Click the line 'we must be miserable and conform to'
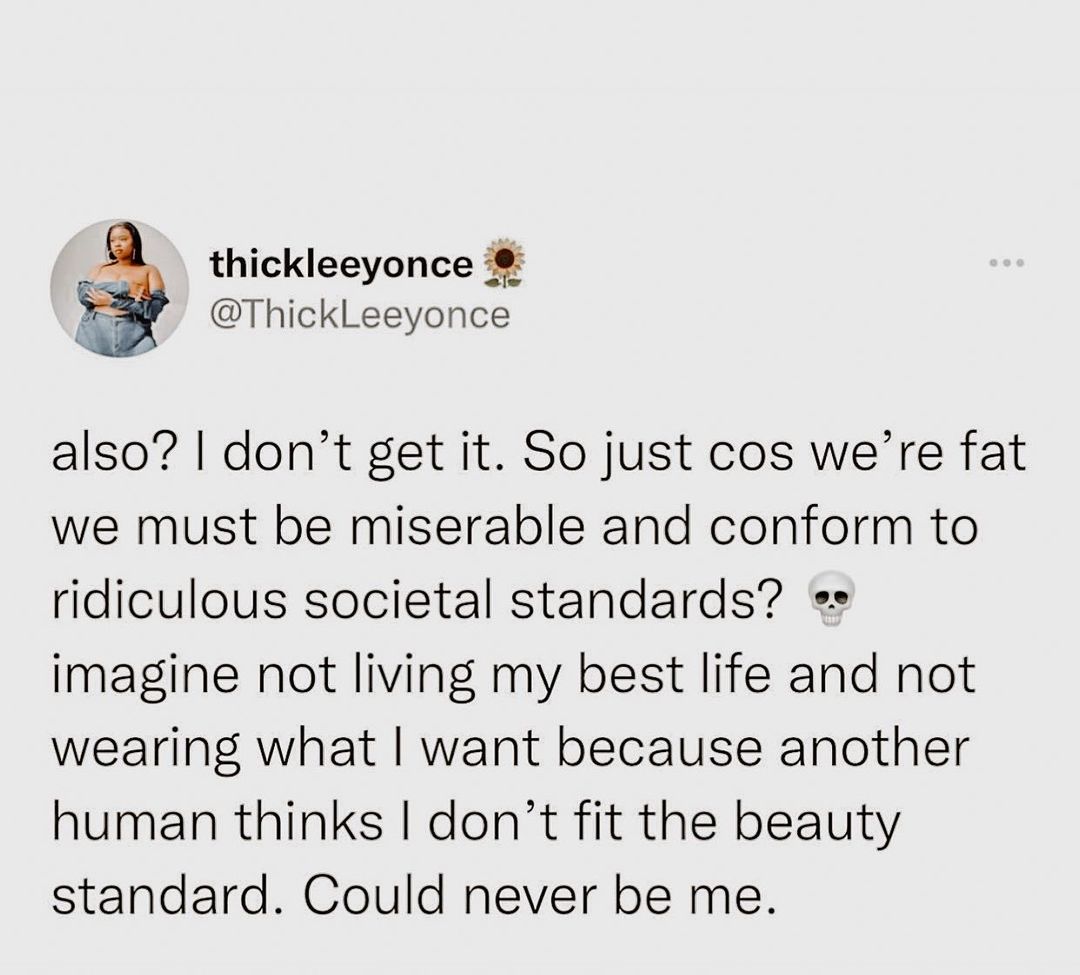The height and width of the screenshot is (975, 1080). point(515,527)
